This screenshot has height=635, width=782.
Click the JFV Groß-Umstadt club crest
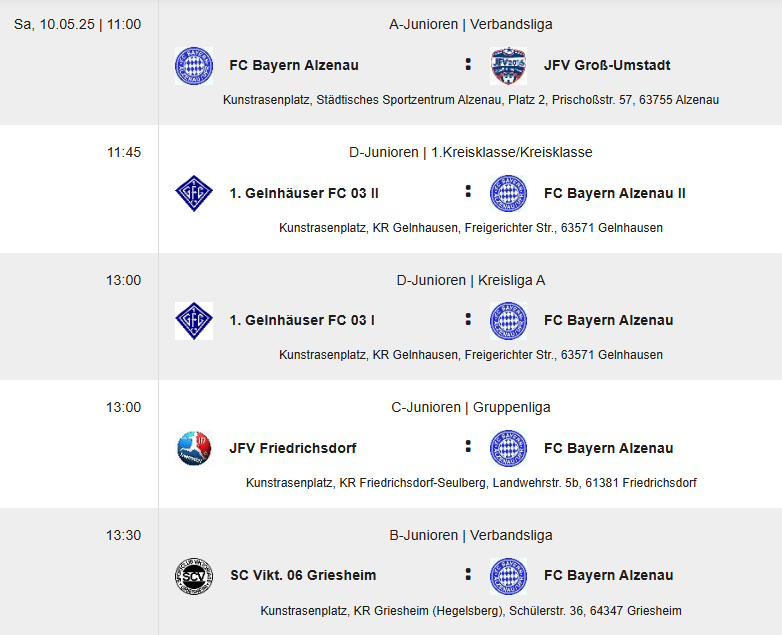pyautogui.click(x=508, y=66)
